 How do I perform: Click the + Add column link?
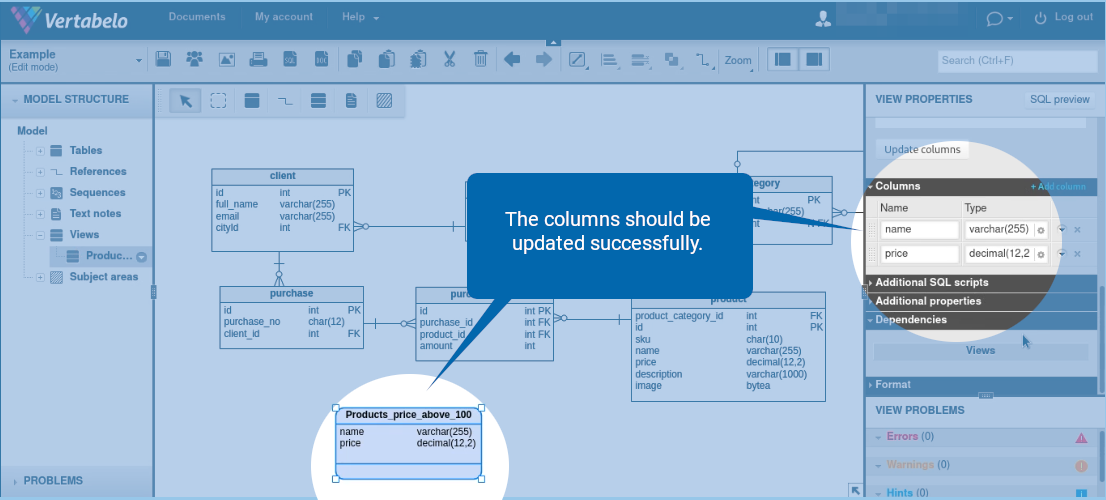(x=1057, y=187)
